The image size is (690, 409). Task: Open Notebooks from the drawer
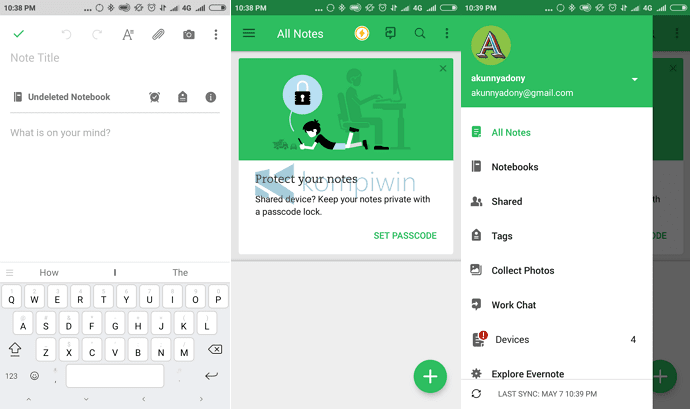pos(557,167)
